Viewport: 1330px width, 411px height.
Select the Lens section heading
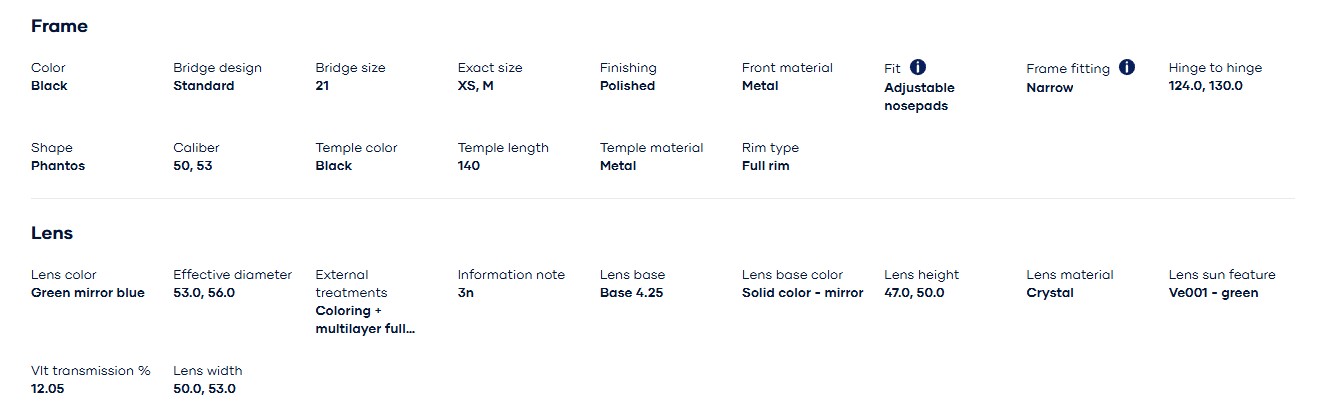click(52, 233)
